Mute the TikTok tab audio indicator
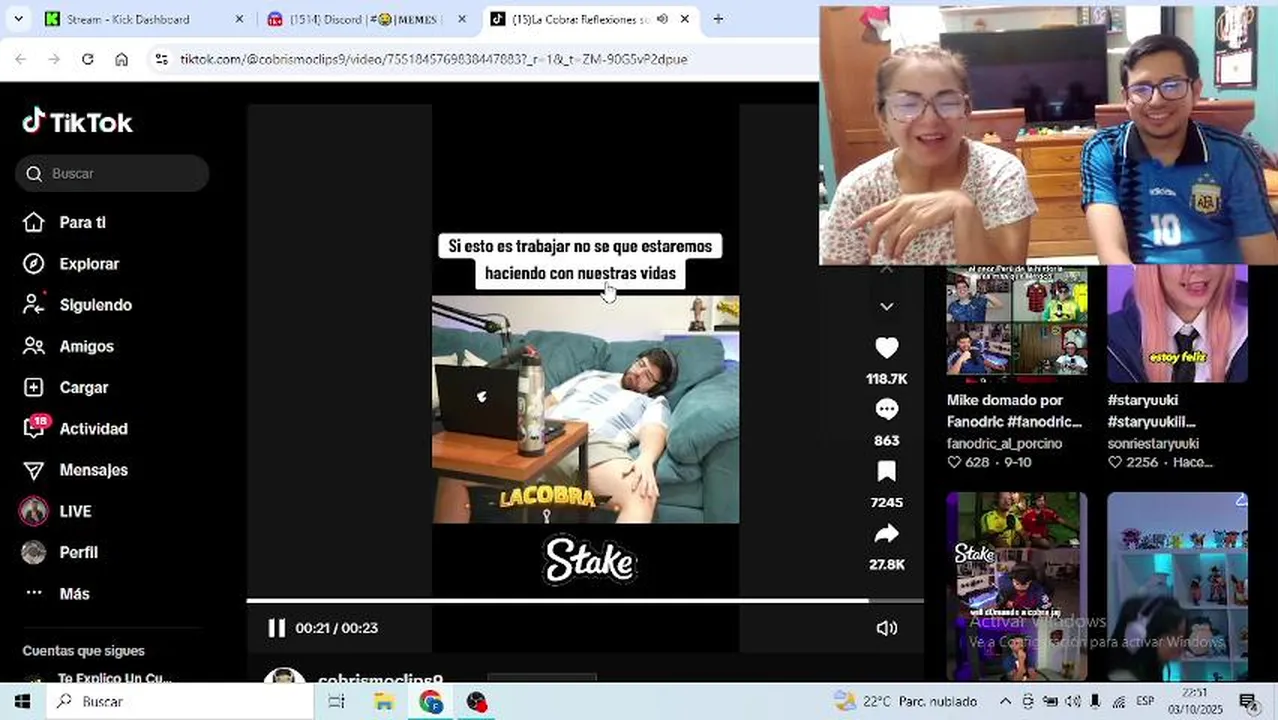Viewport: 1278px width, 720px height. coord(662,19)
